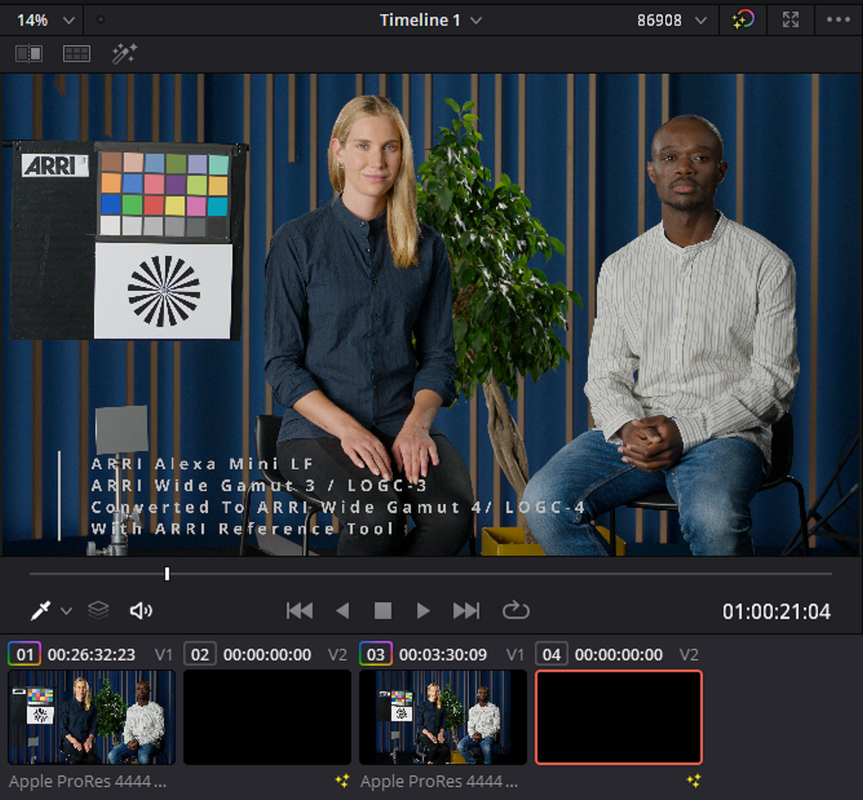This screenshot has height=800, width=863.
Task: Select the highlighted clip 04 thumbnail
Action: [619, 717]
